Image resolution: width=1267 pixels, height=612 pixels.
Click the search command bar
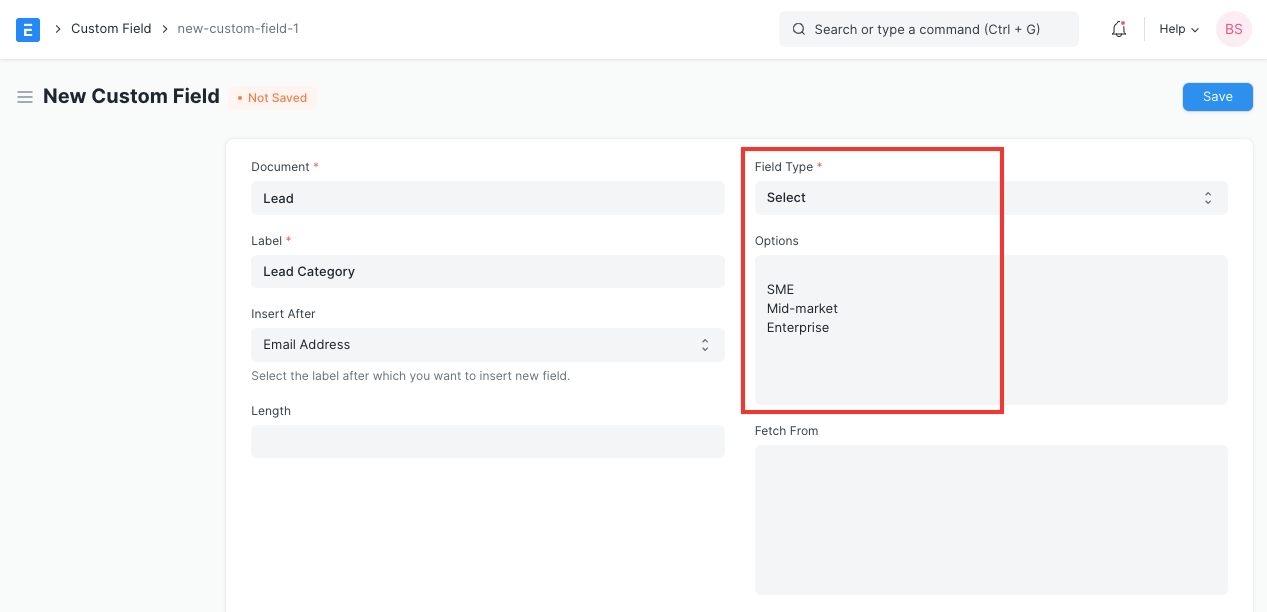point(928,29)
